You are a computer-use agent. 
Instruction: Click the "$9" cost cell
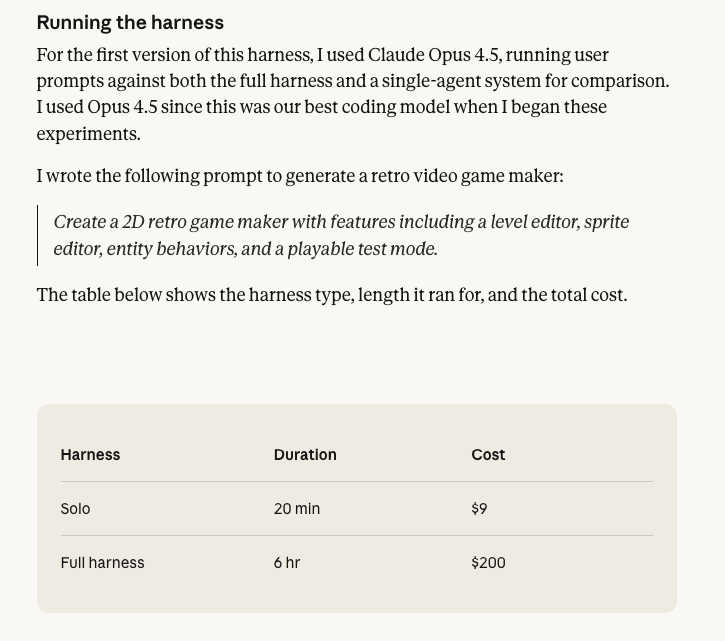(479, 509)
